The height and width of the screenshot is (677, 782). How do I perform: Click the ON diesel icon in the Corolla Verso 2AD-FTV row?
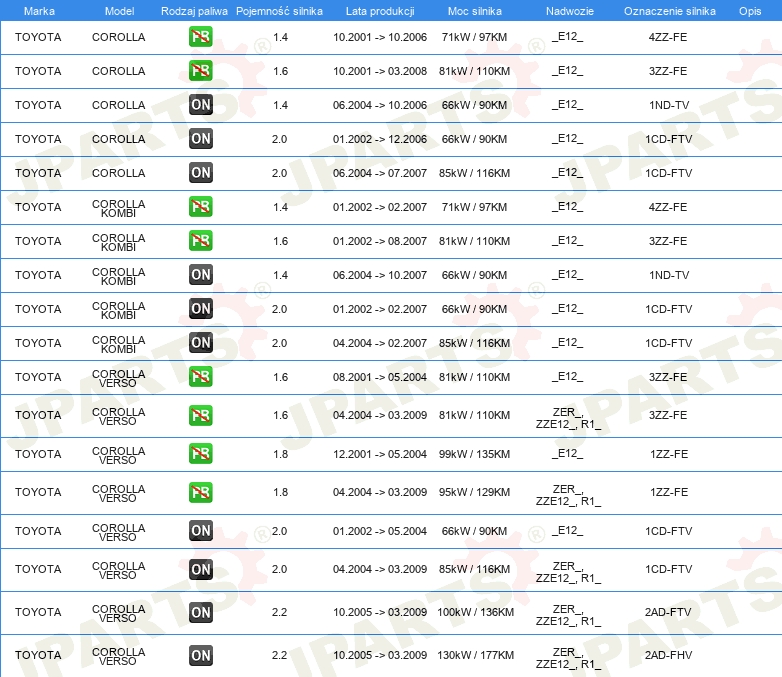(x=200, y=612)
